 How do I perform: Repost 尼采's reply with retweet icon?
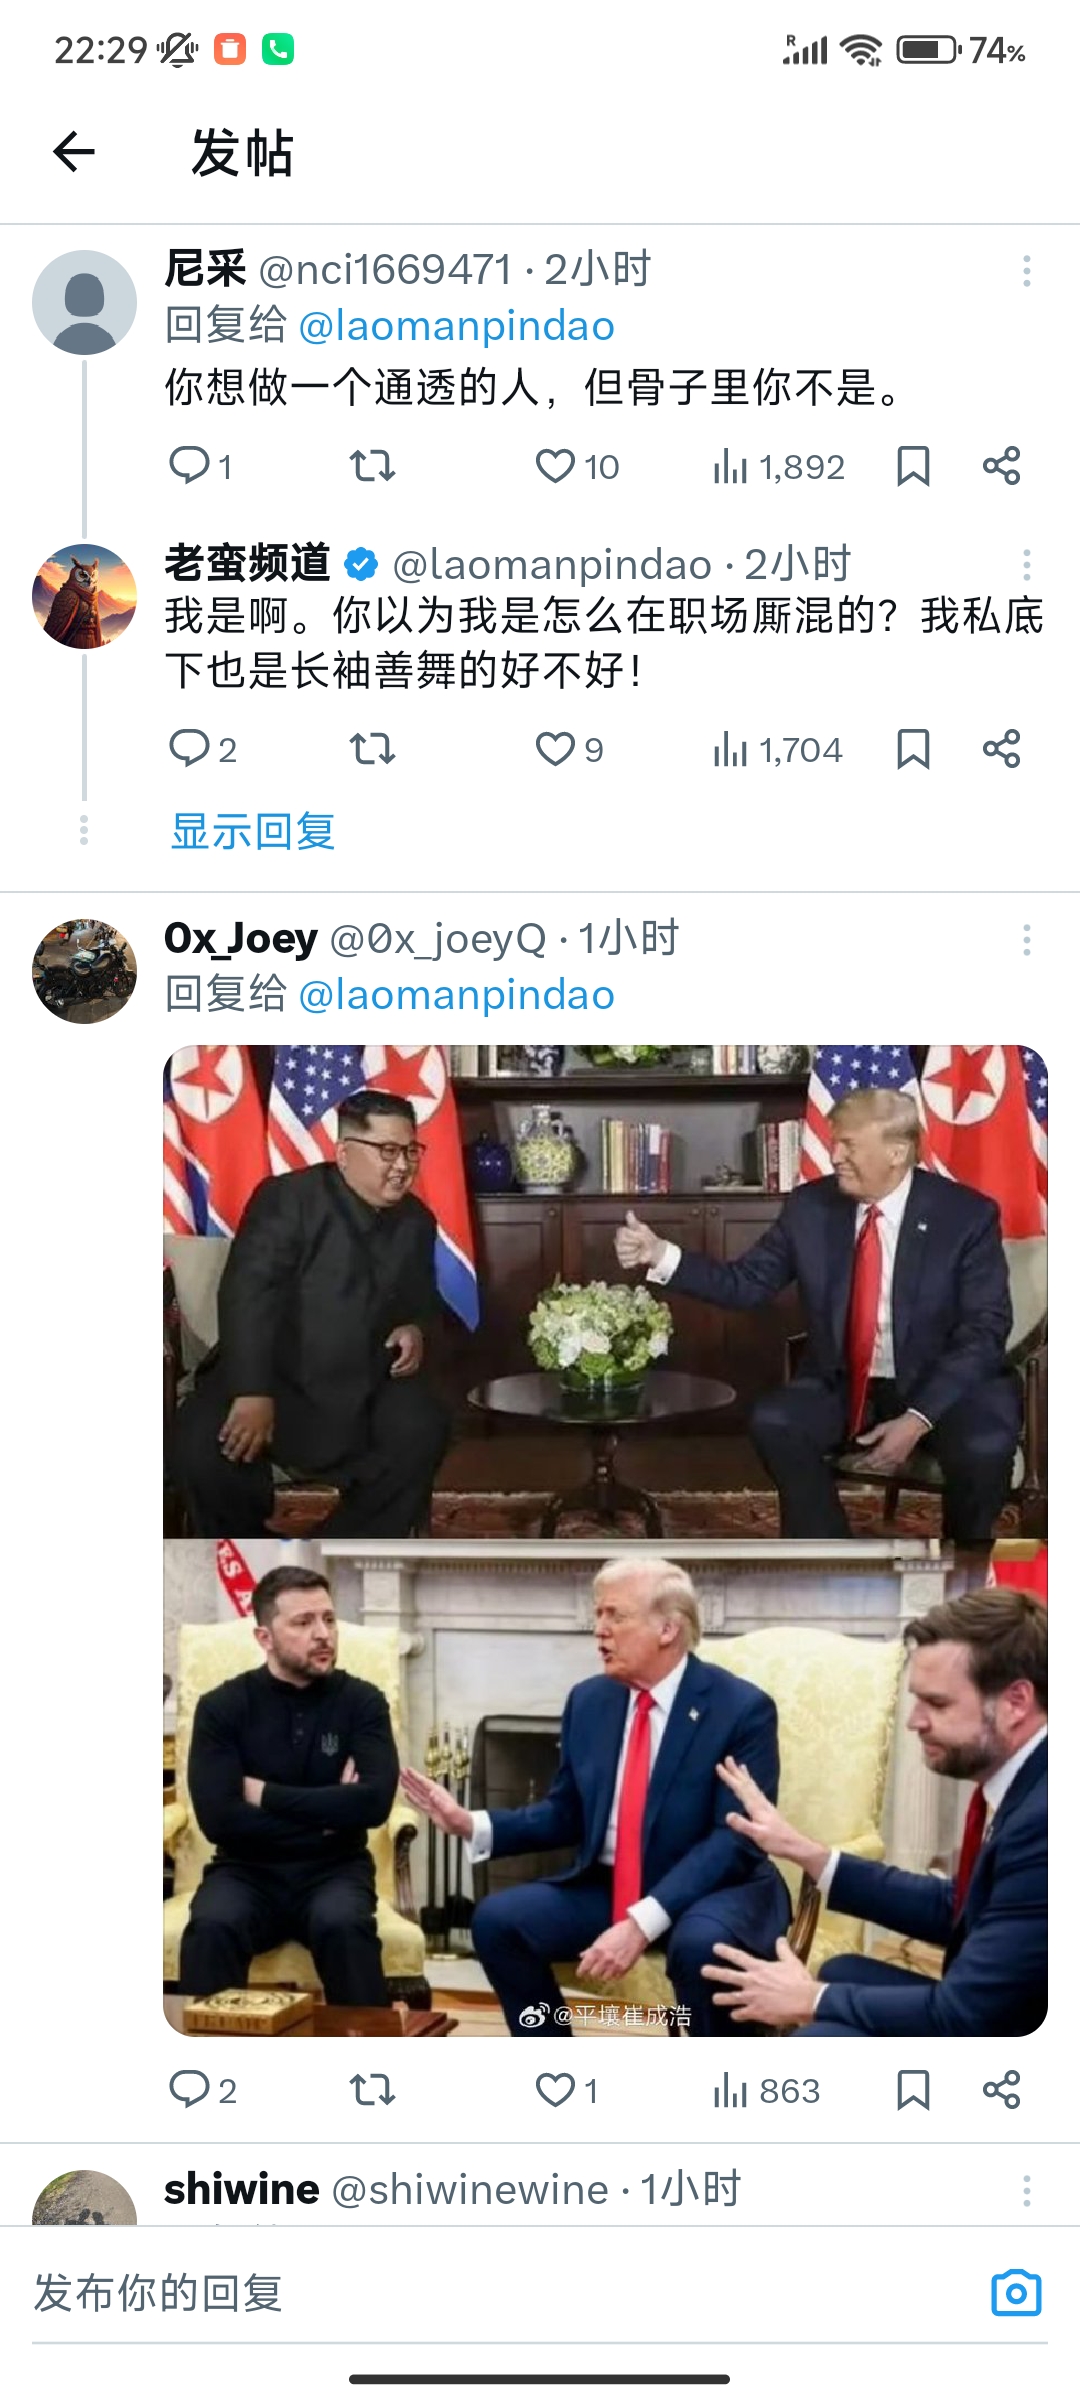(x=372, y=466)
